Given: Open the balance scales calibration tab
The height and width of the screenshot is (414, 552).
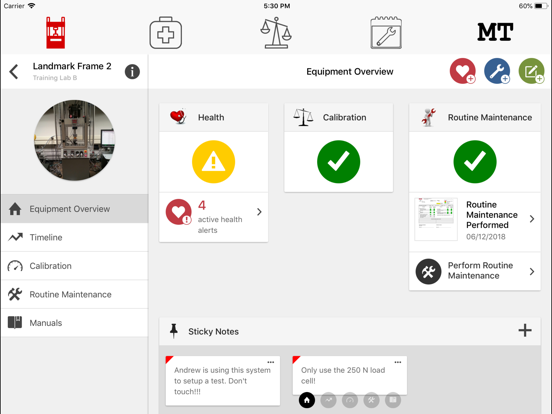Looking at the screenshot, I should (x=276, y=33).
